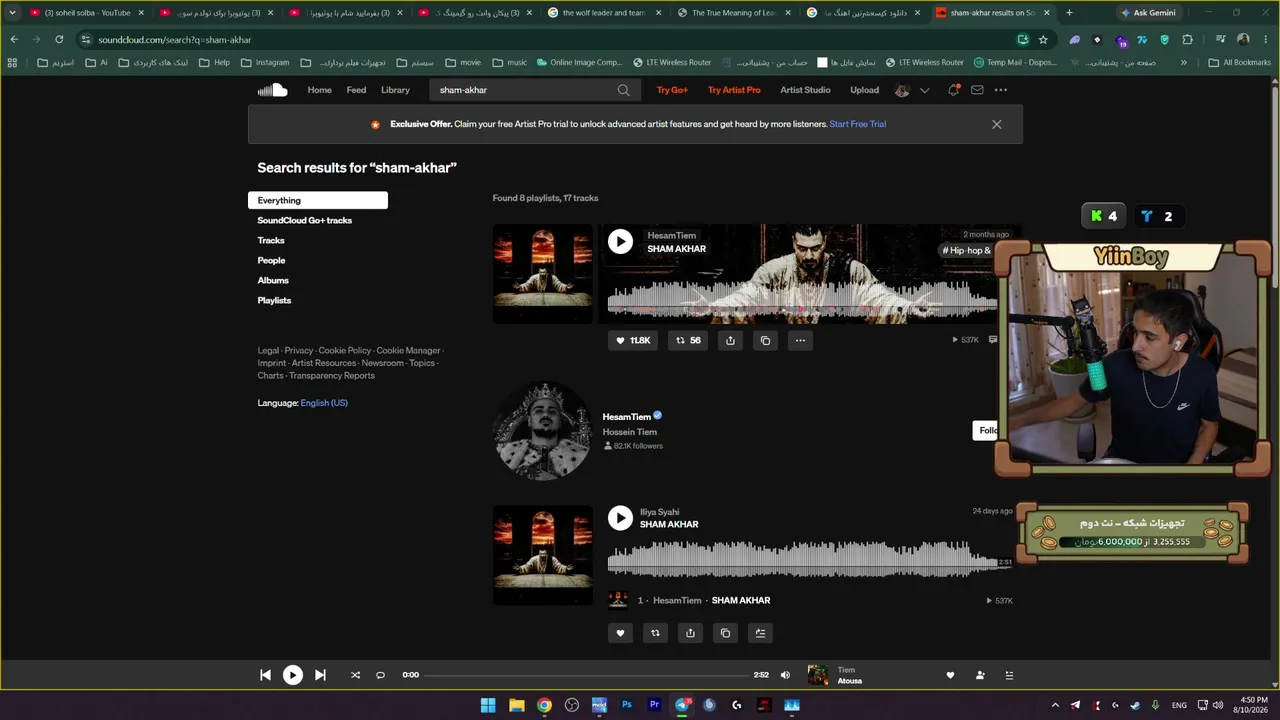Bookmark this page with the star icon
Image resolution: width=1280 pixels, height=720 pixels.
point(1043,39)
